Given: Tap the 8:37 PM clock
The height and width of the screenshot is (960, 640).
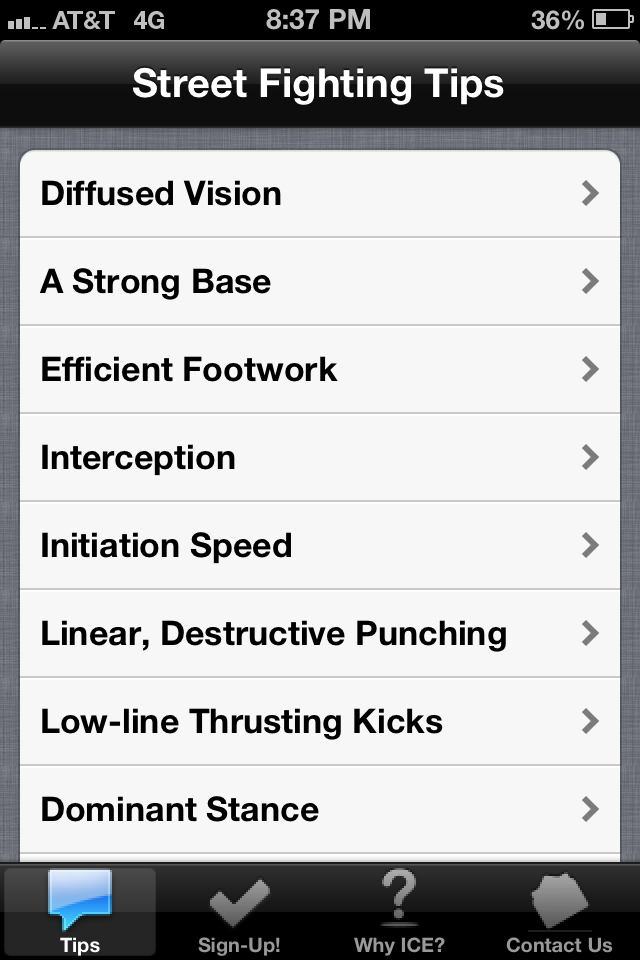Looking at the screenshot, I should 318,19.
